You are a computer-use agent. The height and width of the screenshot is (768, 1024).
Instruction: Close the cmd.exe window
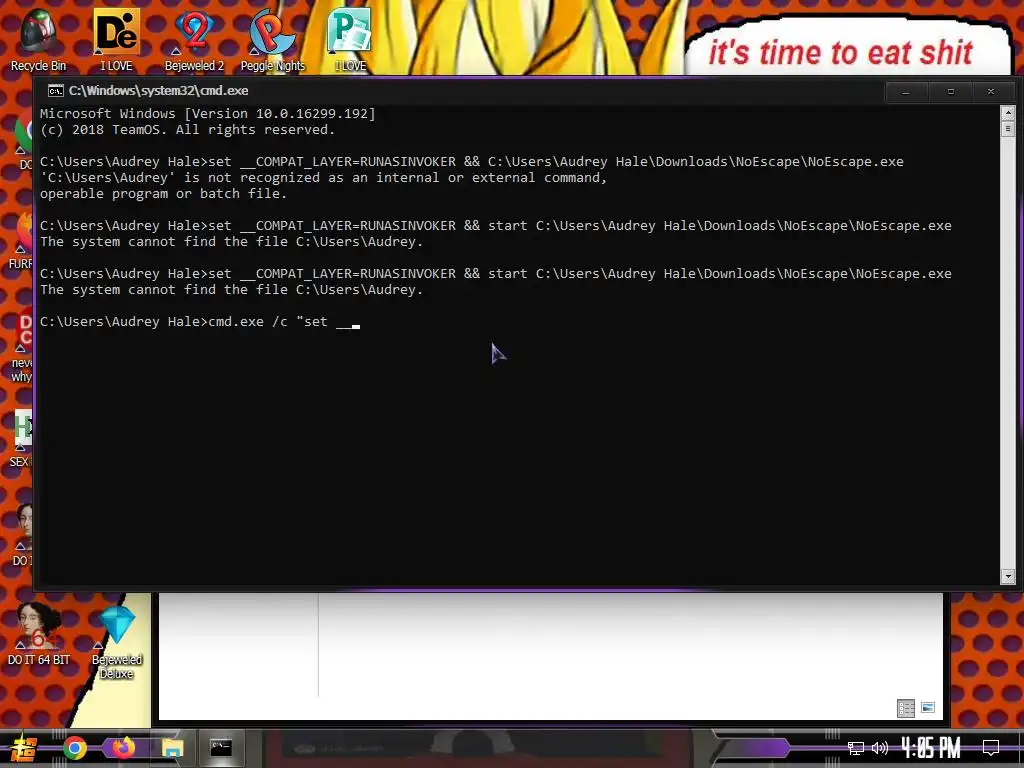[991, 92]
